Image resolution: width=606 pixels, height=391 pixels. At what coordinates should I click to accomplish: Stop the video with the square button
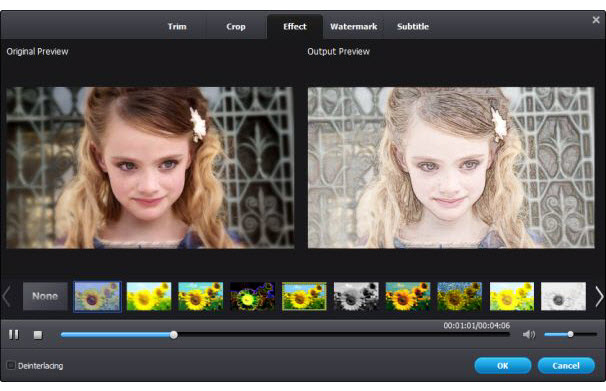click(x=38, y=335)
